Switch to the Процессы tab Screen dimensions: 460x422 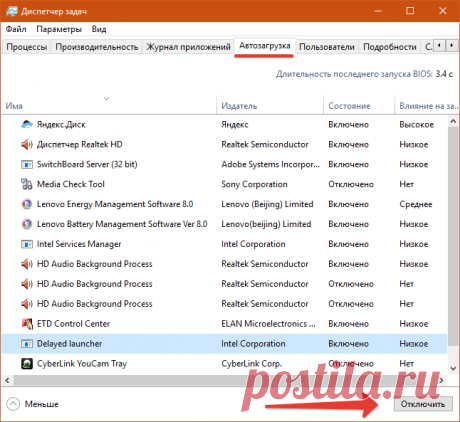pyautogui.click(x=27, y=47)
